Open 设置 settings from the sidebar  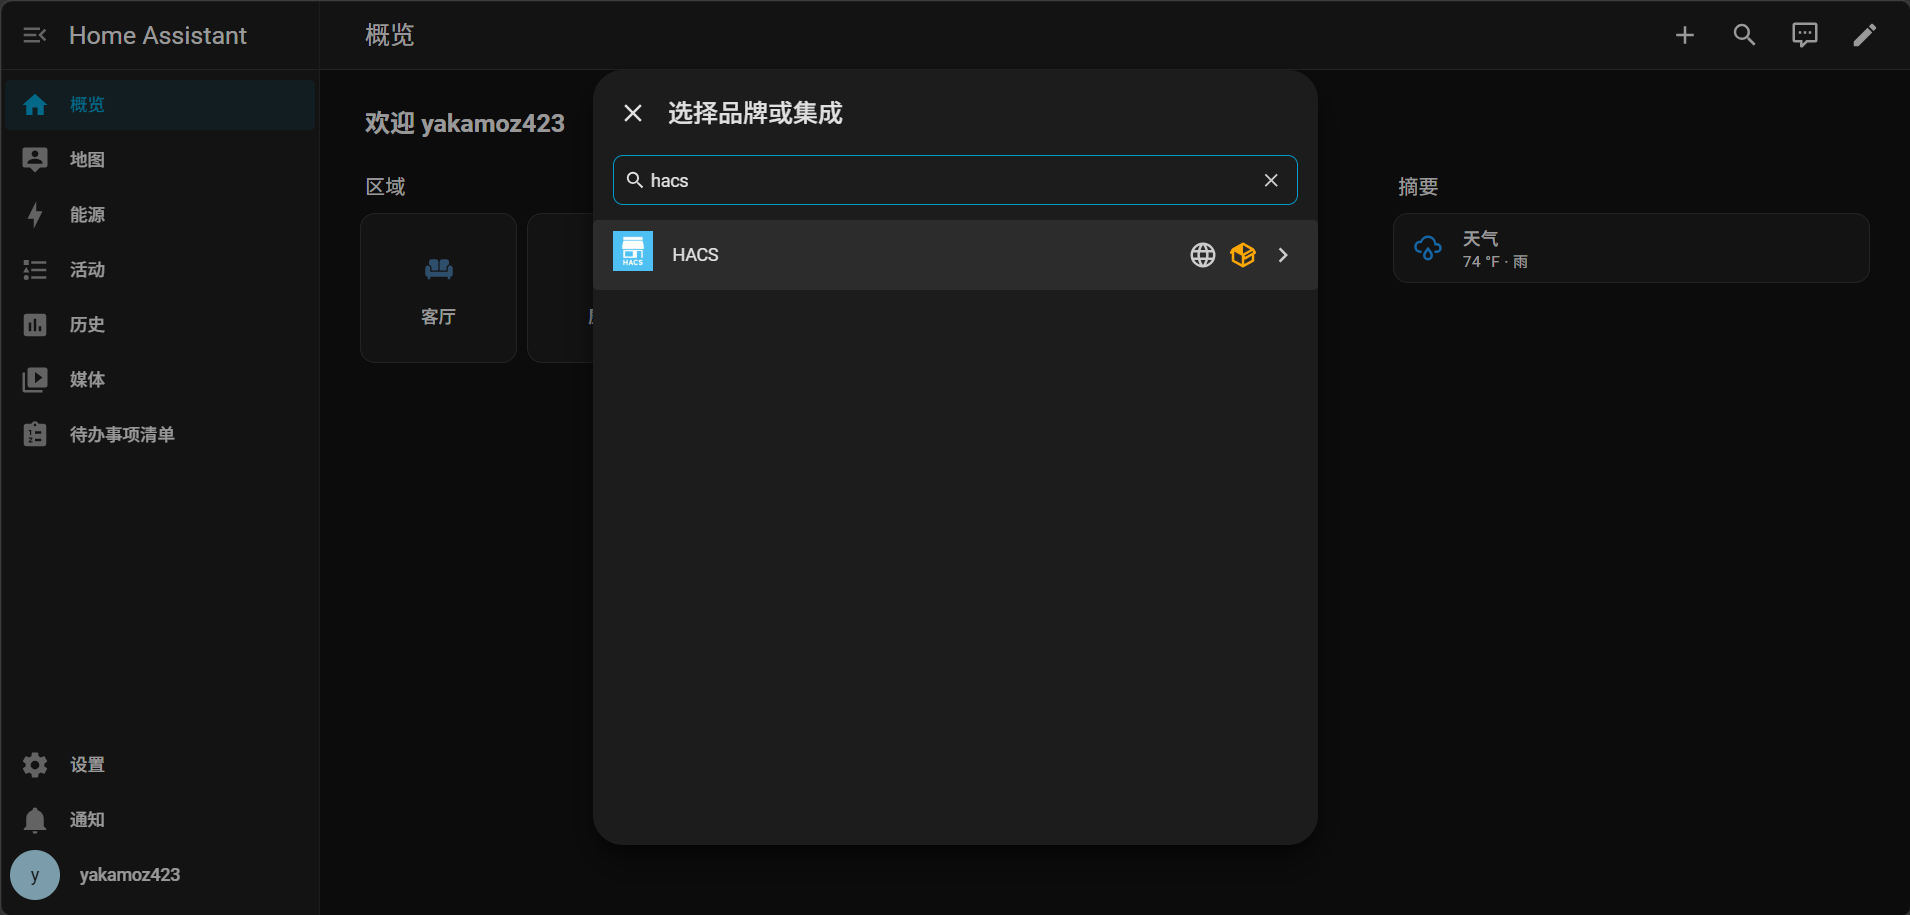(x=160, y=765)
